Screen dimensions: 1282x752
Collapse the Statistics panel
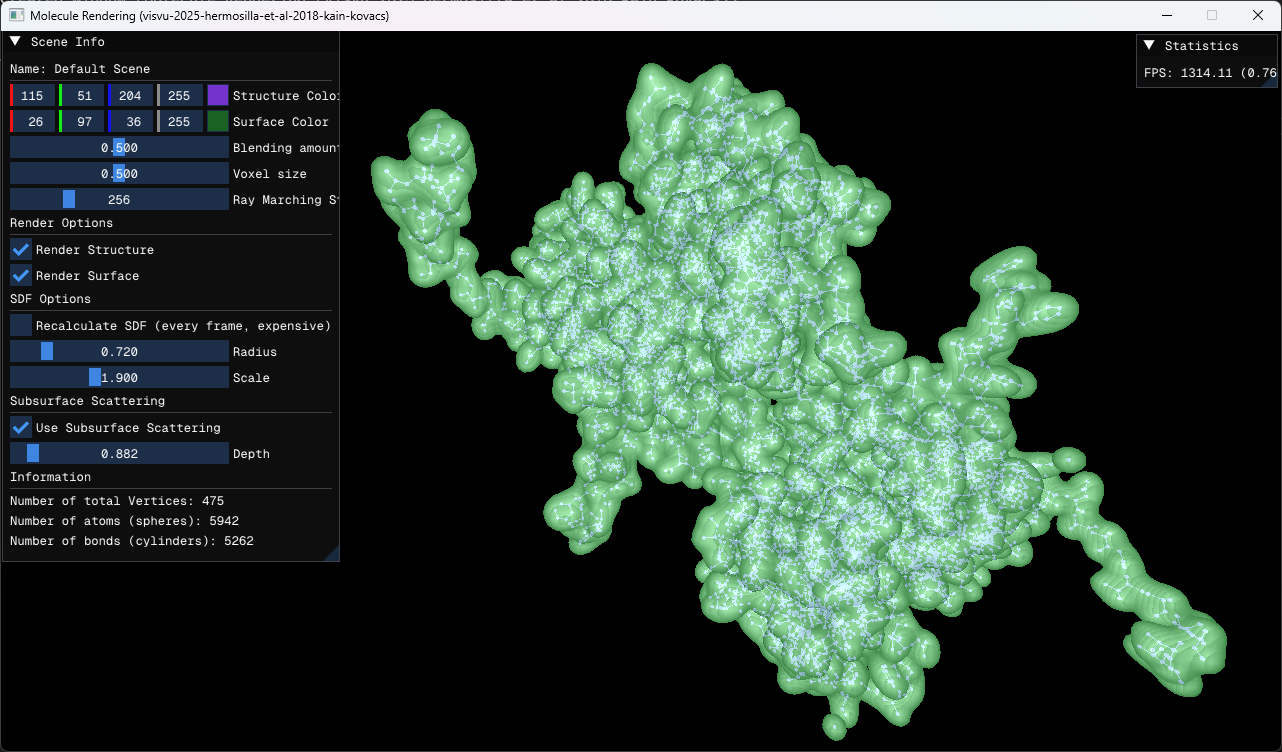pos(1151,46)
